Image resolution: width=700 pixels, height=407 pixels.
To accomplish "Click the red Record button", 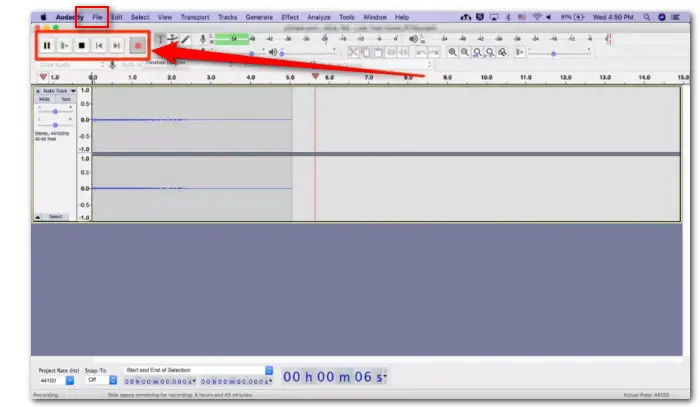I will click(138, 46).
